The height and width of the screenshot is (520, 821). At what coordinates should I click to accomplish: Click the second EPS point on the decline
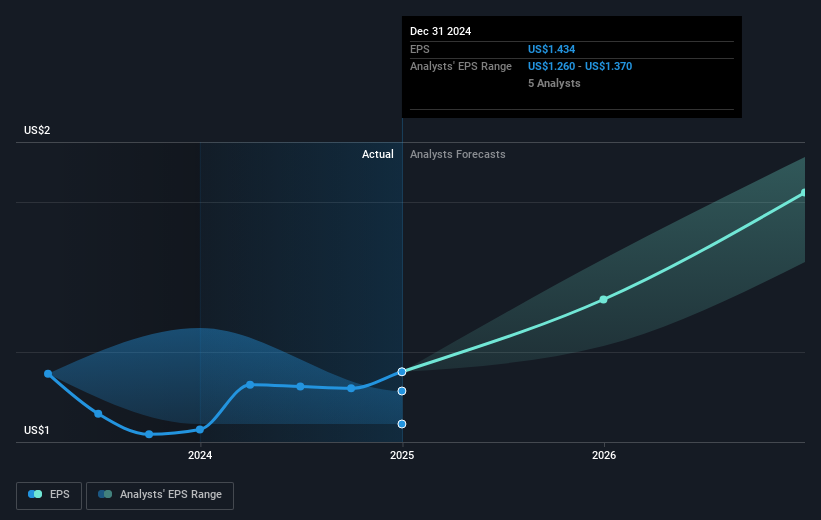[98, 414]
